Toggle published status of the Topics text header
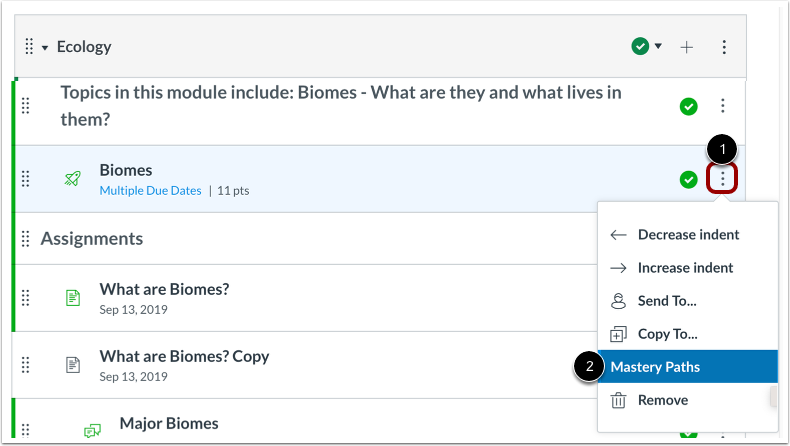 point(688,106)
